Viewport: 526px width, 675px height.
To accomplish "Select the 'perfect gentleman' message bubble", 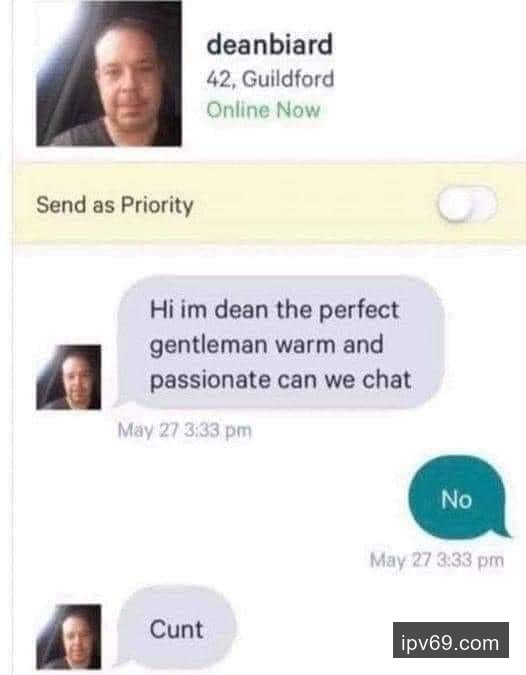I will pos(281,343).
